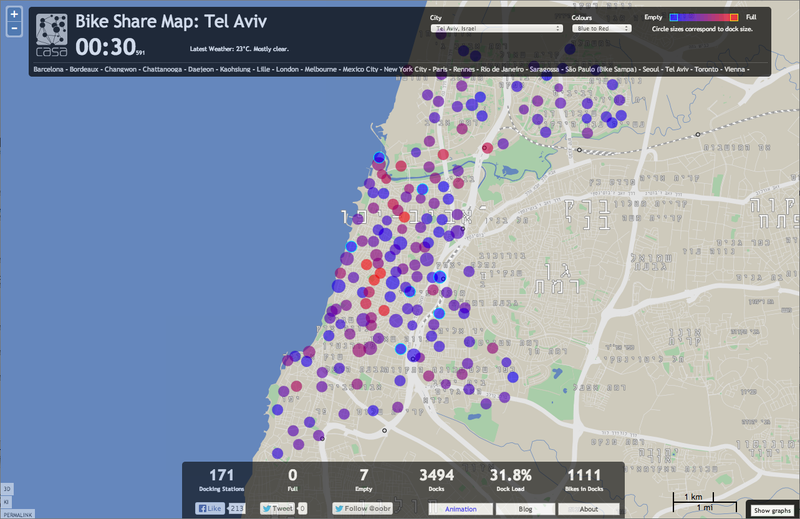Click the 31.8% Dock Load statistic
This screenshot has width=800, height=519.
pos(510,480)
